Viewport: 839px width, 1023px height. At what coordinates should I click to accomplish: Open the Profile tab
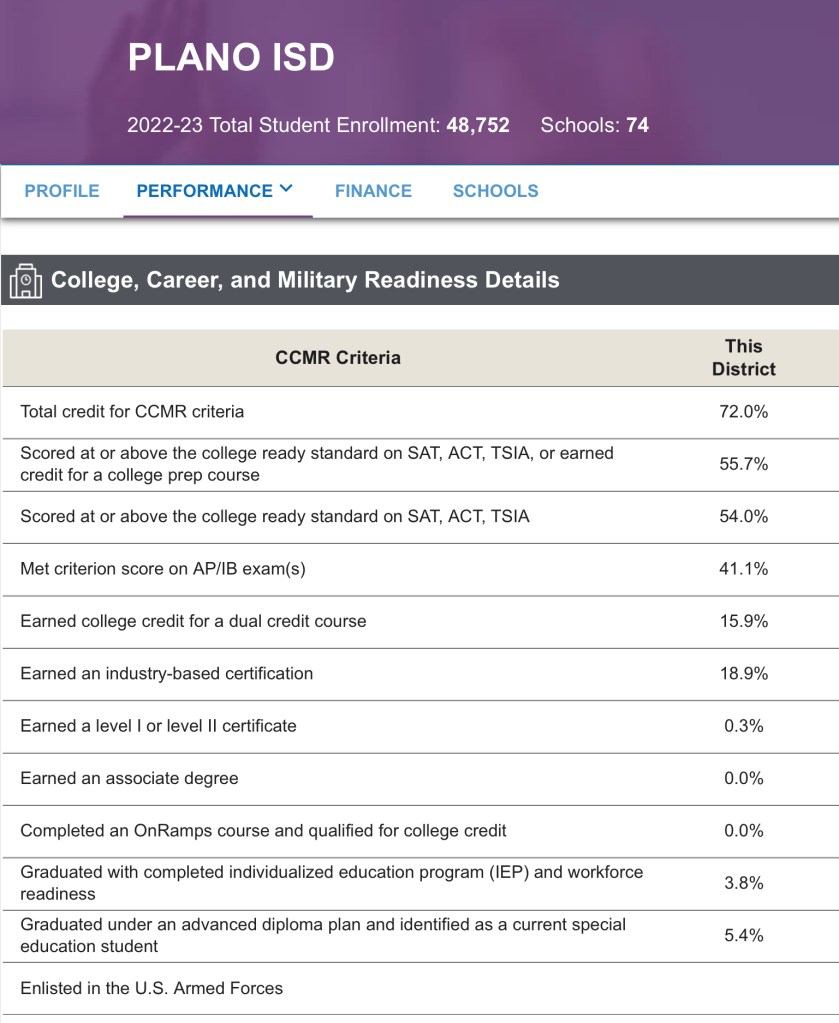pos(62,191)
